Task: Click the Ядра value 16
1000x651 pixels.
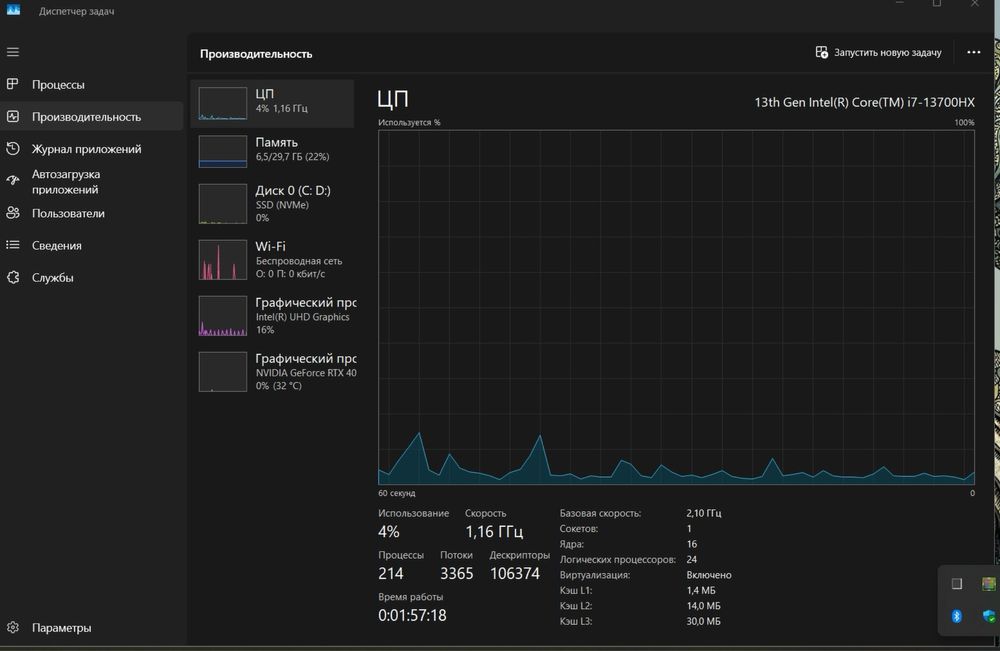Action: pyautogui.click(x=692, y=544)
